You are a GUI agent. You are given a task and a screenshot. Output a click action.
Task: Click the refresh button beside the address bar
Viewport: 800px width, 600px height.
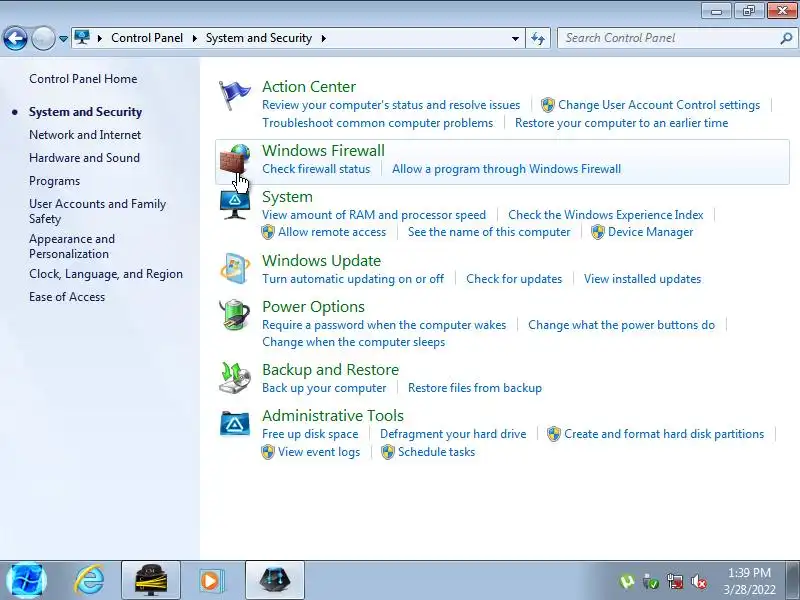(x=538, y=38)
